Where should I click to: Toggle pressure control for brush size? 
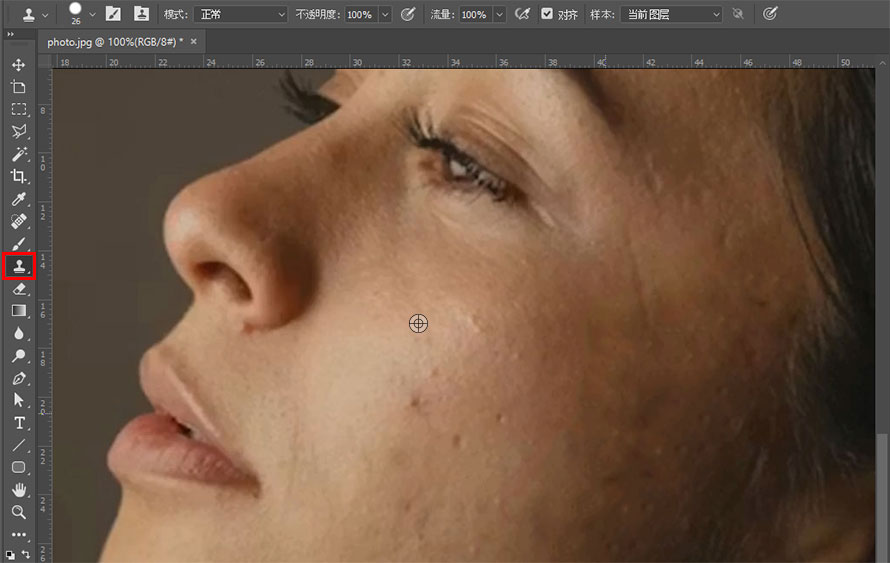coord(770,14)
